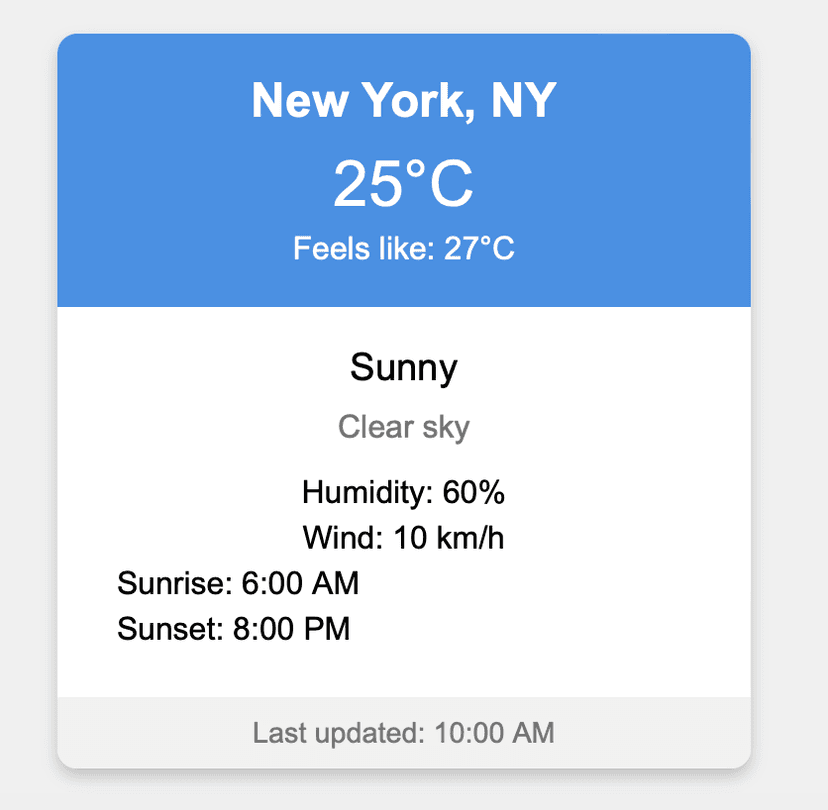Image resolution: width=828 pixels, height=810 pixels.
Task: Select the 10:00 AM update time
Action: [494, 733]
